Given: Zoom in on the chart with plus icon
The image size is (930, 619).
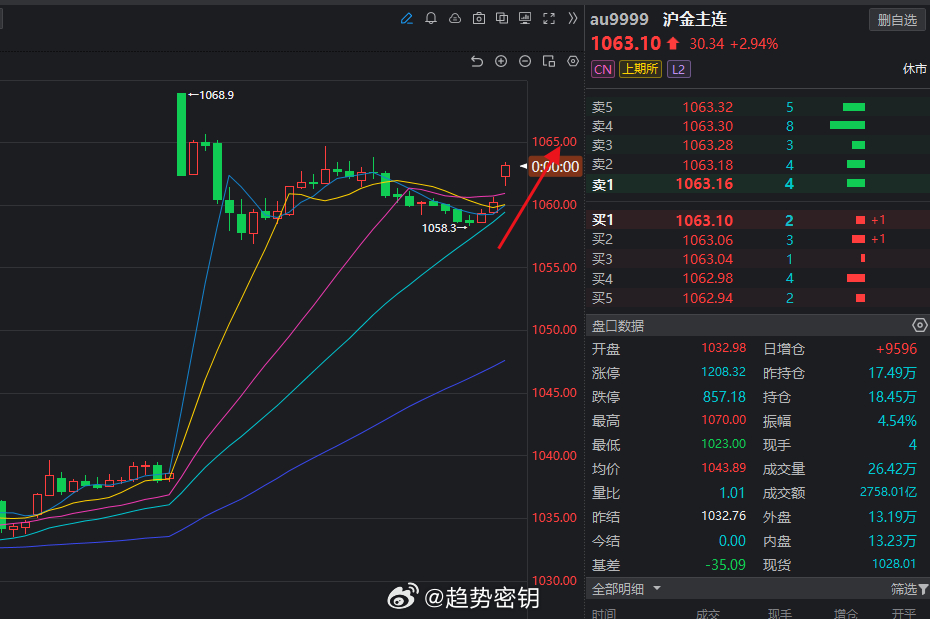Looking at the screenshot, I should tap(500, 61).
